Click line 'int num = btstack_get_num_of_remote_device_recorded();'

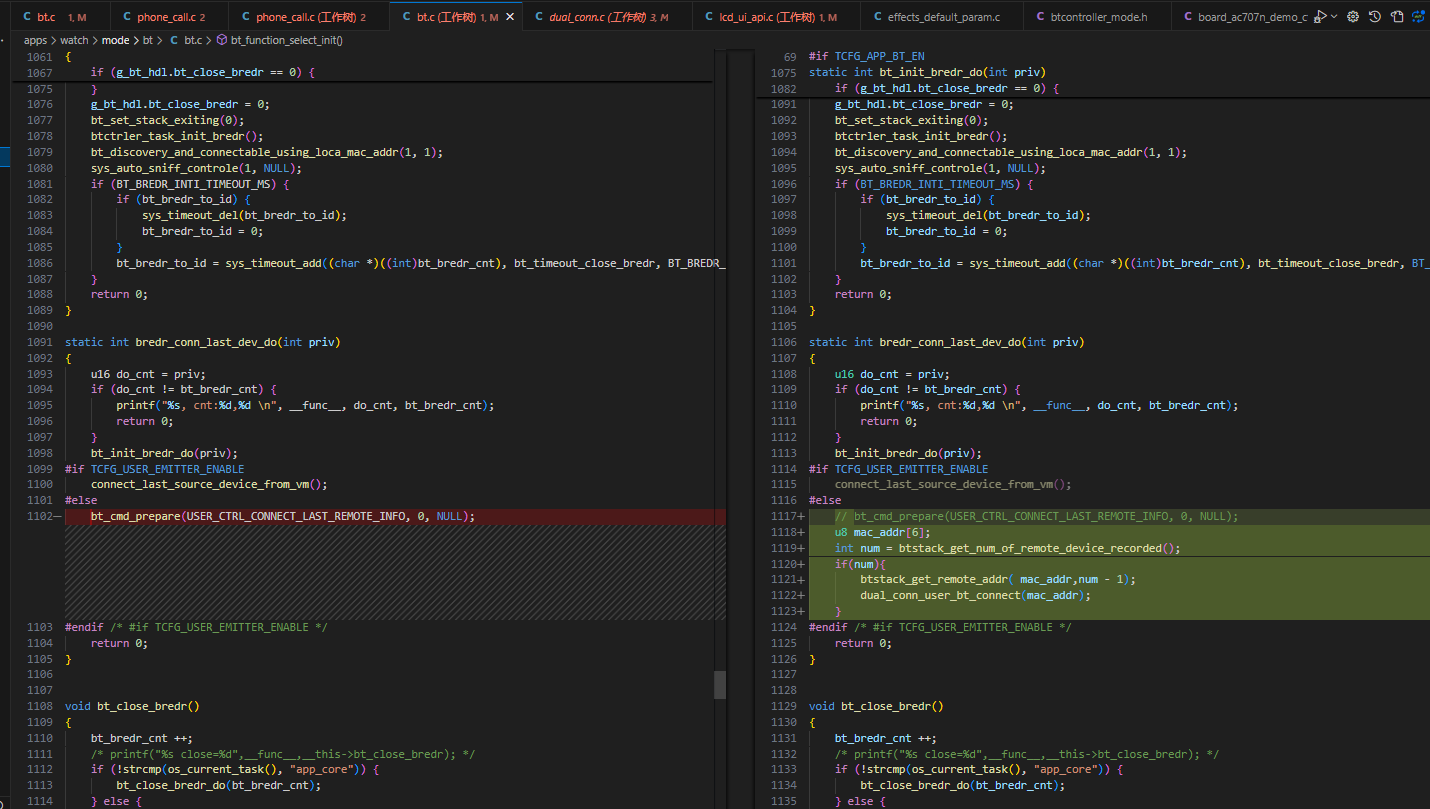point(1008,548)
